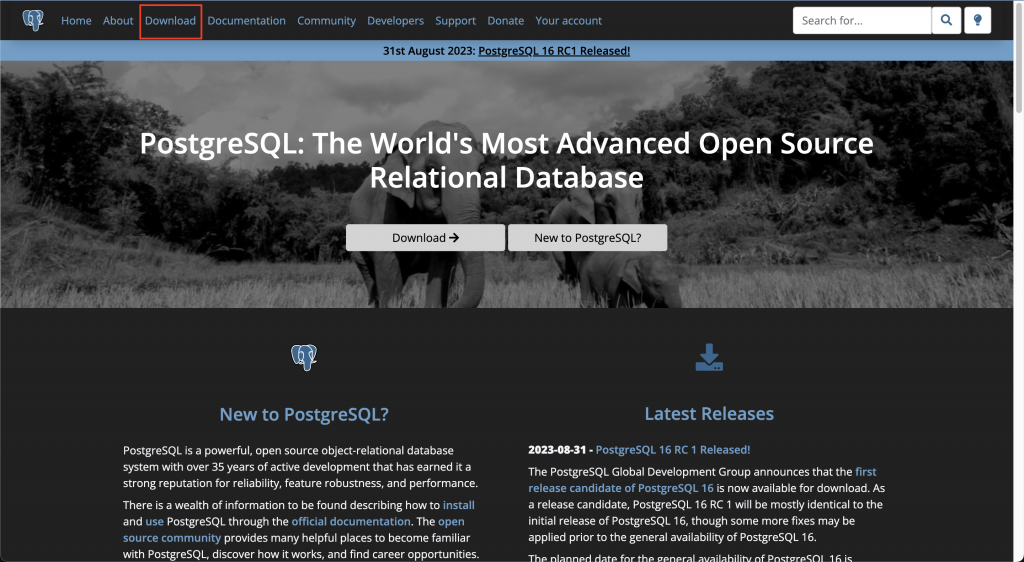Image resolution: width=1024 pixels, height=562 pixels.
Task: Click the elephant icon above New to PostgreSQL
Action: [x=304, y=357]
